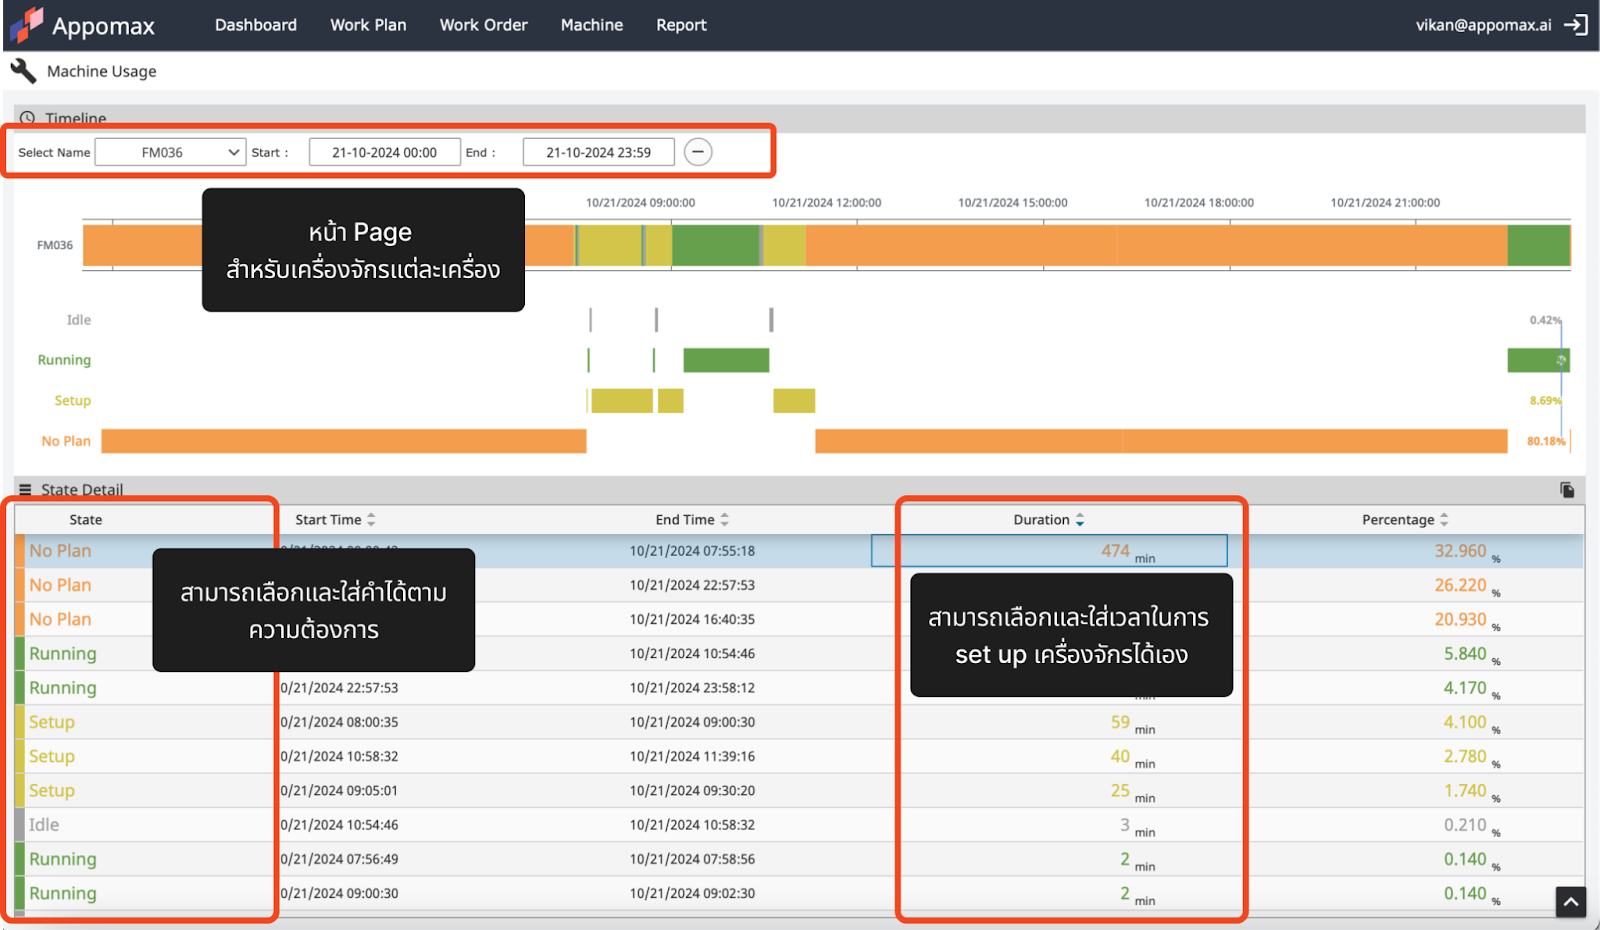The image size is (1600, 930).
Task: Click the State column header
Action: pos(86,520)
